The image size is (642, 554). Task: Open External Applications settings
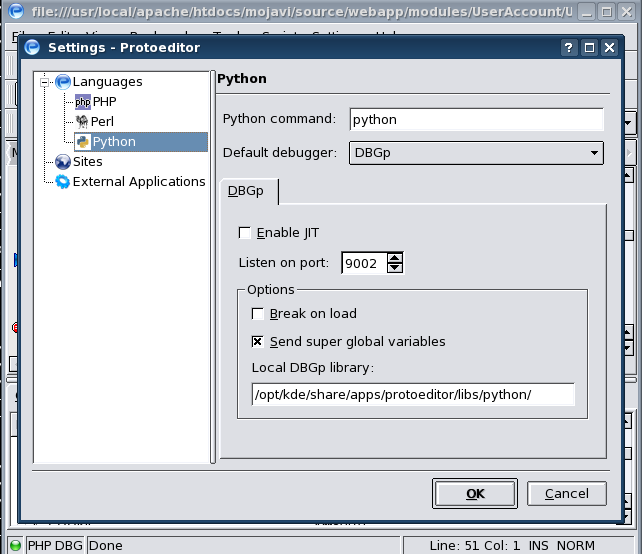139,181
